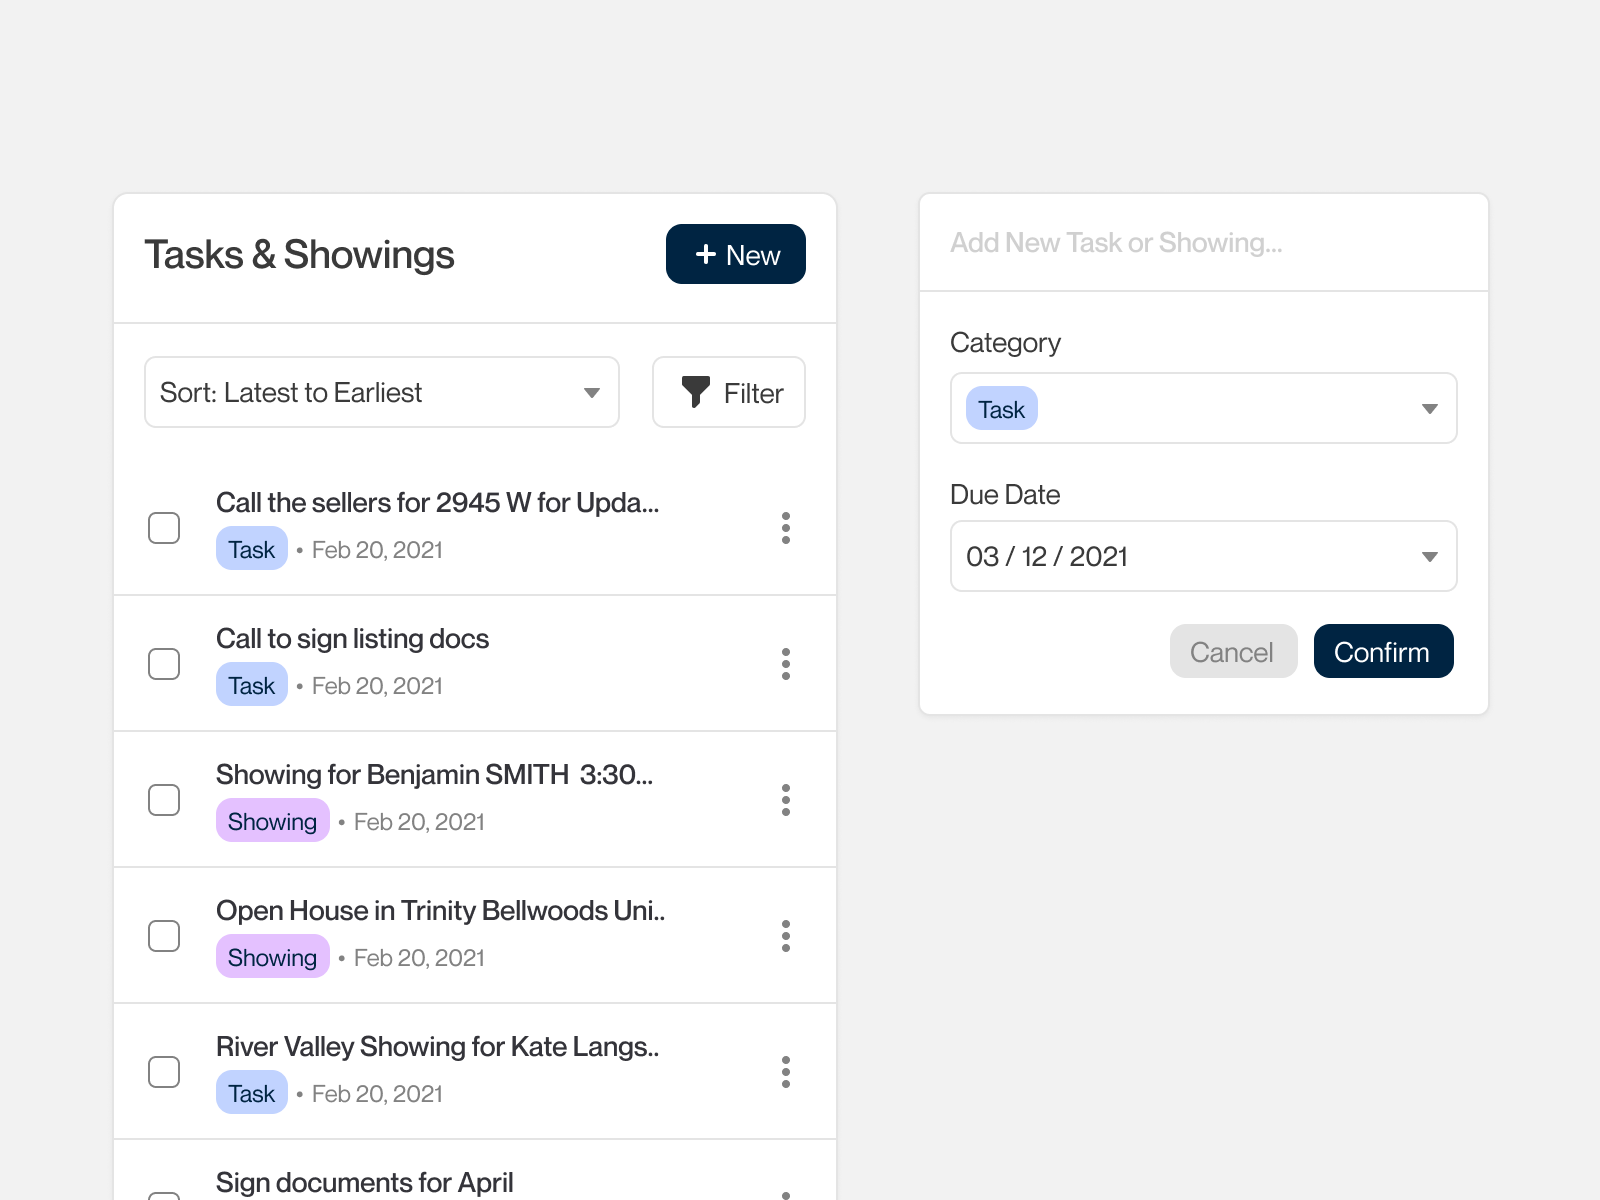Click the funnel Filter icon
Screen dimensions: 1600x1200
[695, 392]
